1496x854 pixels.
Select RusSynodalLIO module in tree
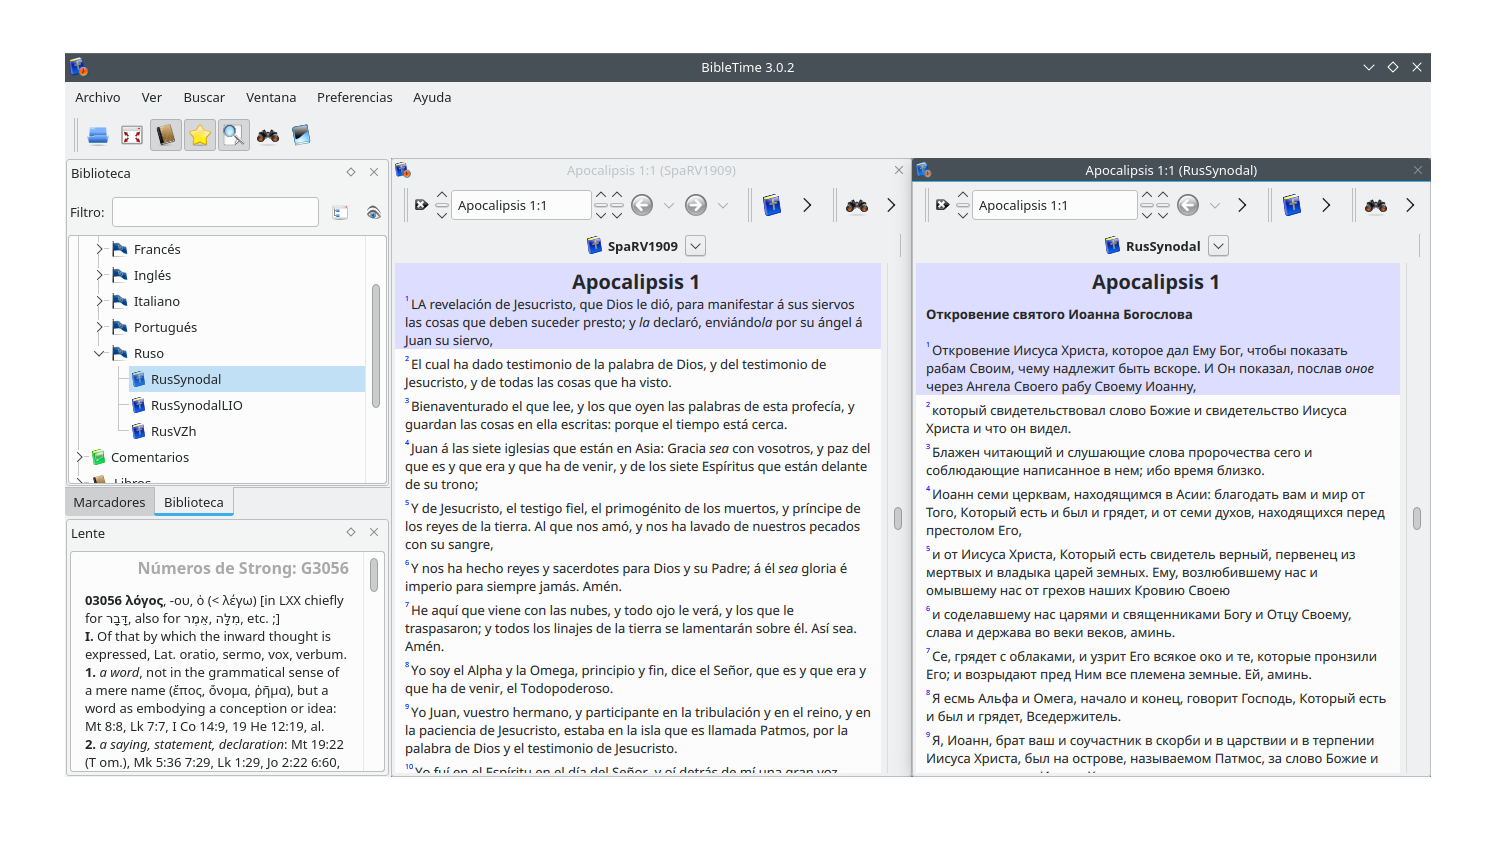coord(196,405)
